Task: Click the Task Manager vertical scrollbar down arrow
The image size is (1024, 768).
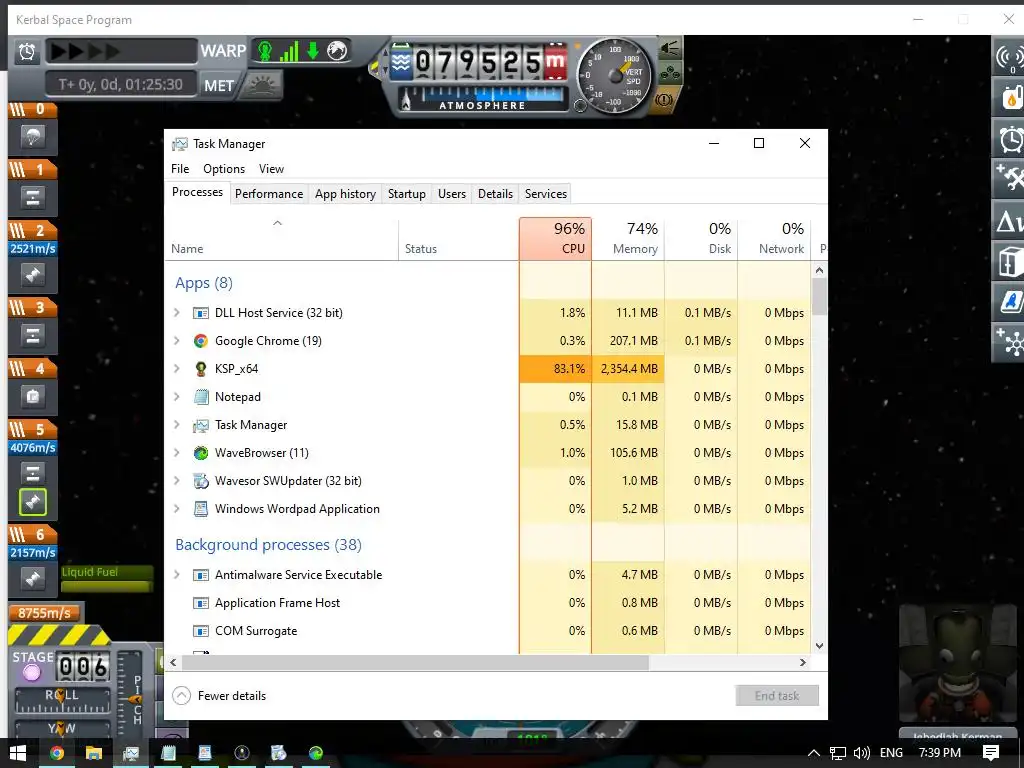Action: pos(819,646)
